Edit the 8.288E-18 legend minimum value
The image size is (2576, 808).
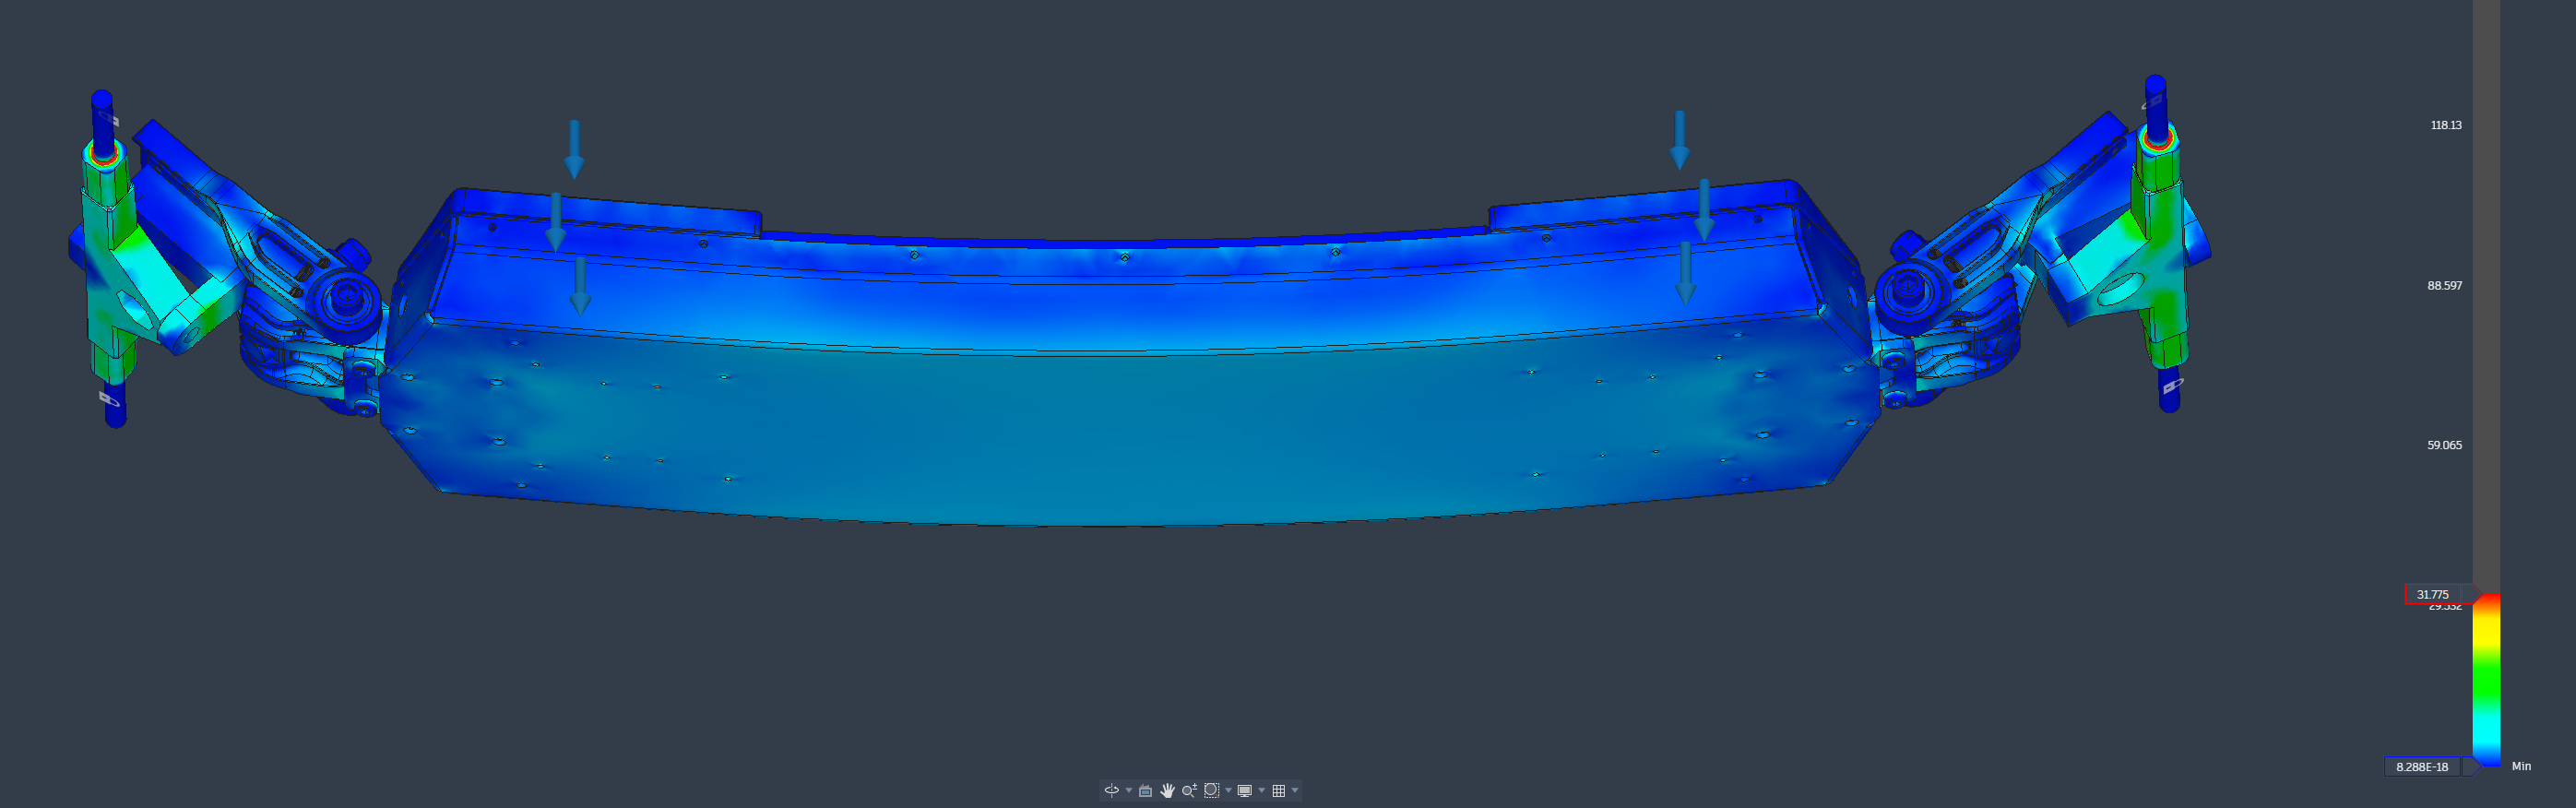click(x=2422, y=767)
